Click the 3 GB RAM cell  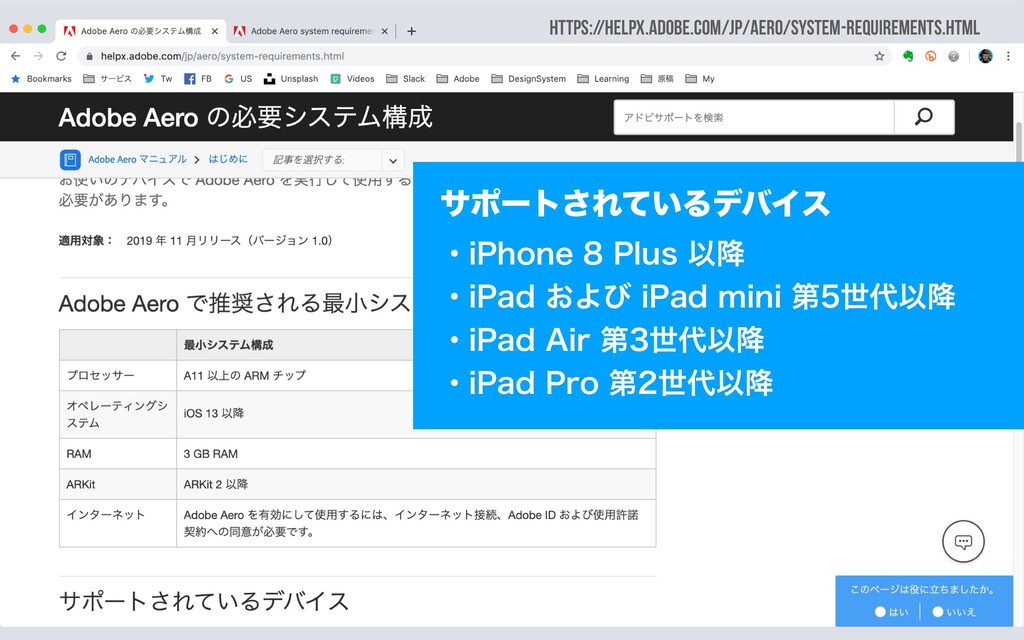[x=416, y=454]
